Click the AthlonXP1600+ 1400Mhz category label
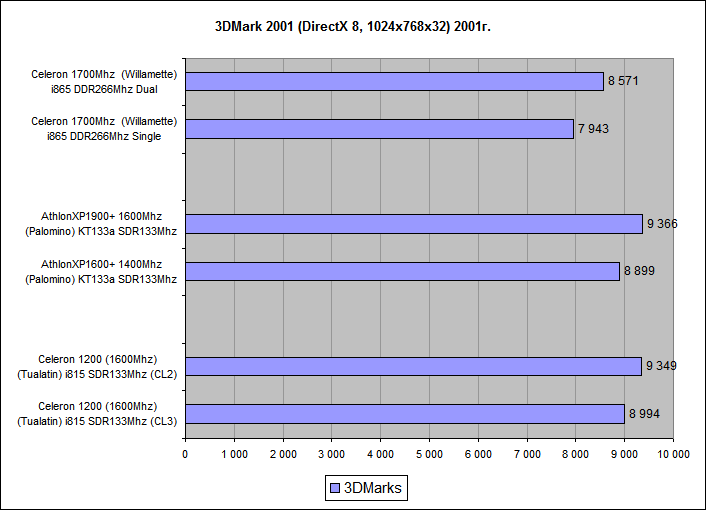This screenshot has width=706, height=510. tap(101, 271)
